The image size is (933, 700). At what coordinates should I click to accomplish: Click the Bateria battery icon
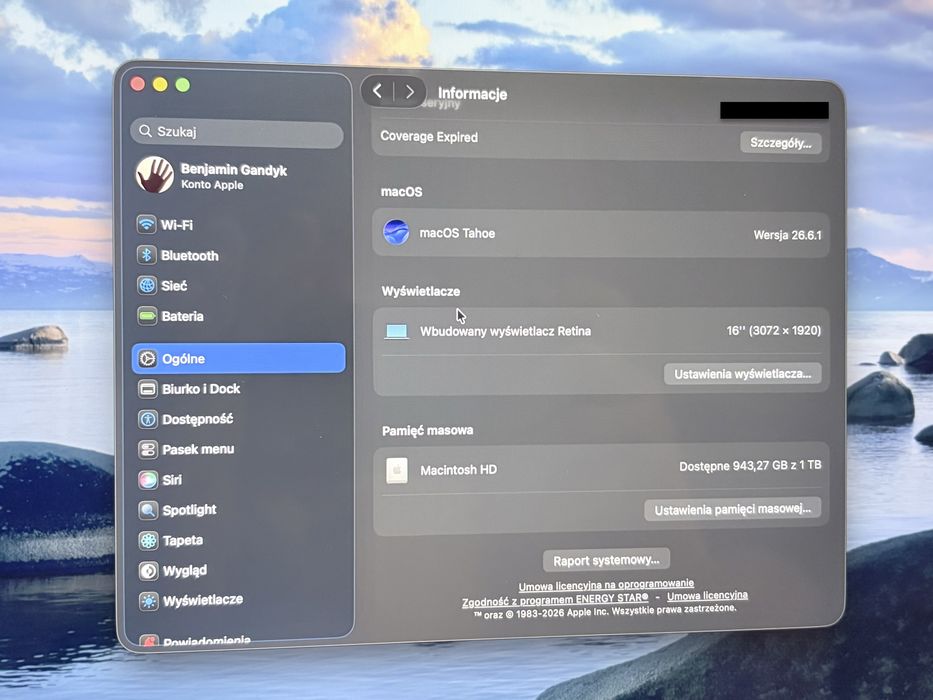(147, 316)
